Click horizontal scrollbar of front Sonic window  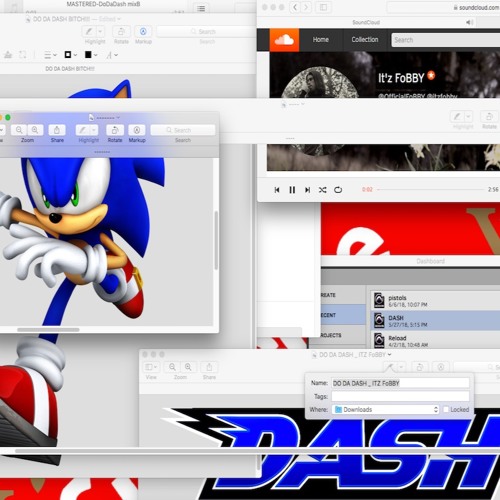pos(48,330)
